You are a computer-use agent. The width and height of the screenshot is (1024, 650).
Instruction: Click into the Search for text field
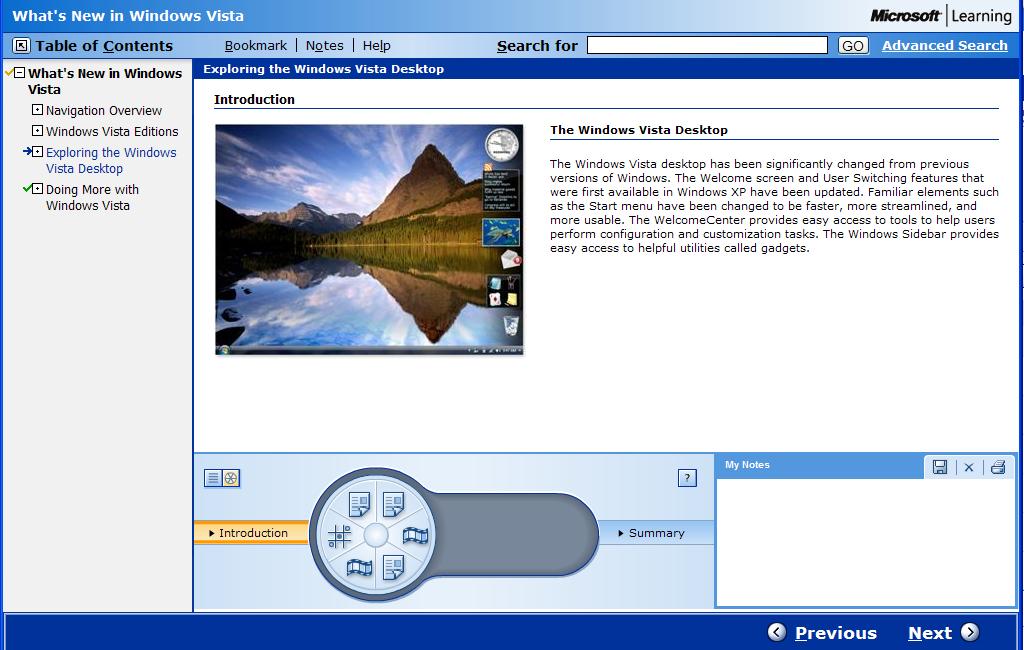click(x=707, y=45)
